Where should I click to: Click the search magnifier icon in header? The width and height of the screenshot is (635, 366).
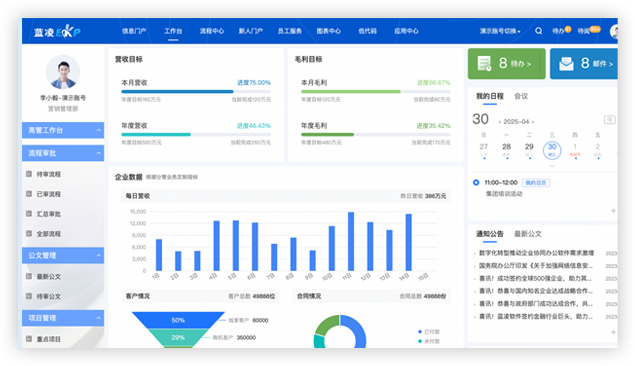(x=538, y=31)
